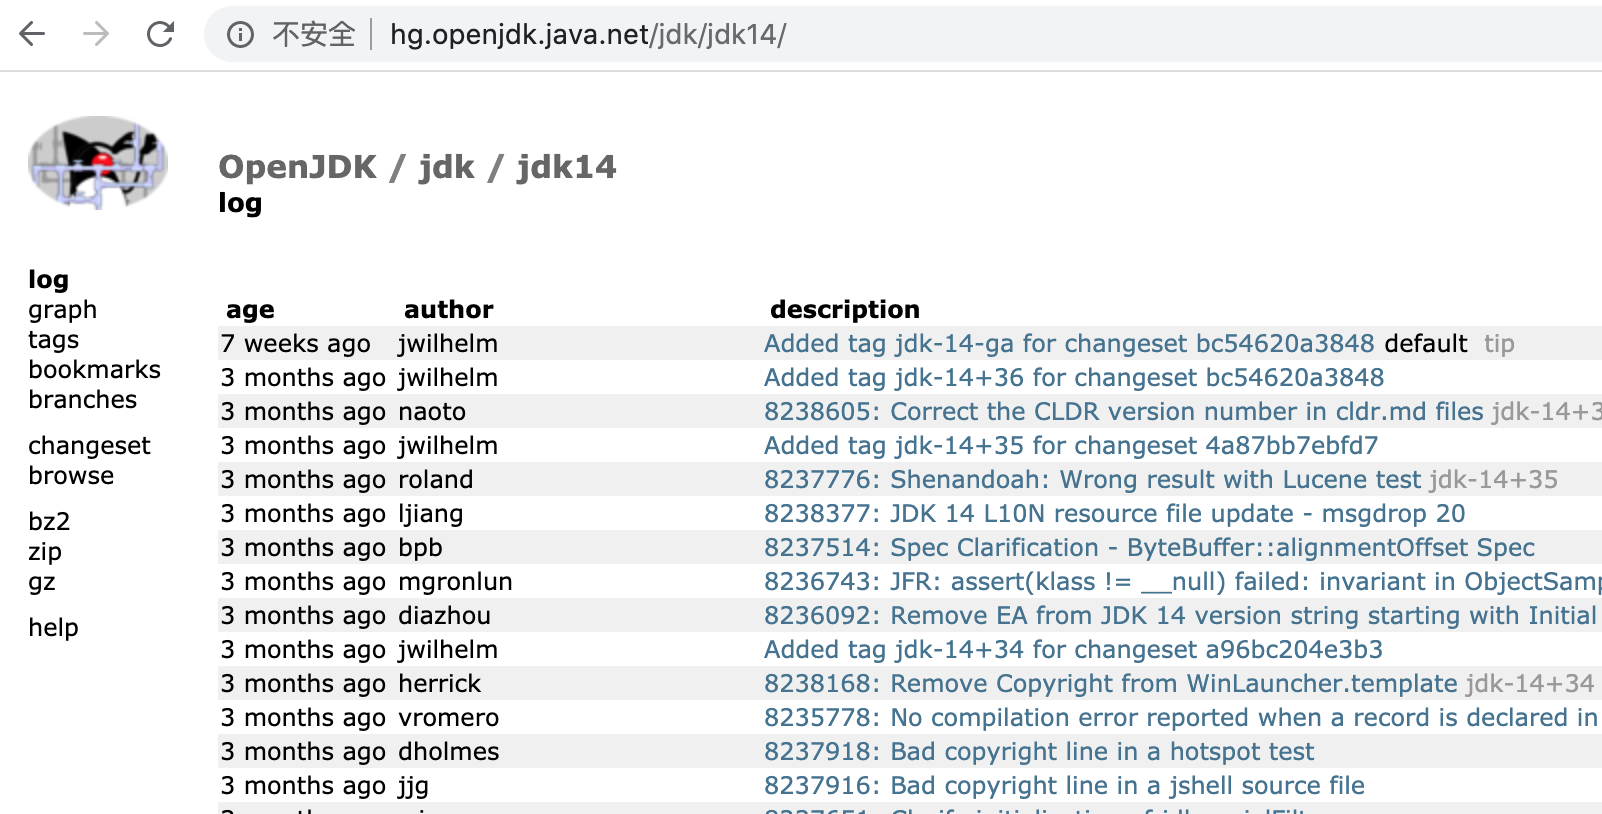Image resolution: width=1602 pixels, height=814 pixels.
Task: Open 8235778 no compilation error record commit
Action: (x=1181, y=718)
